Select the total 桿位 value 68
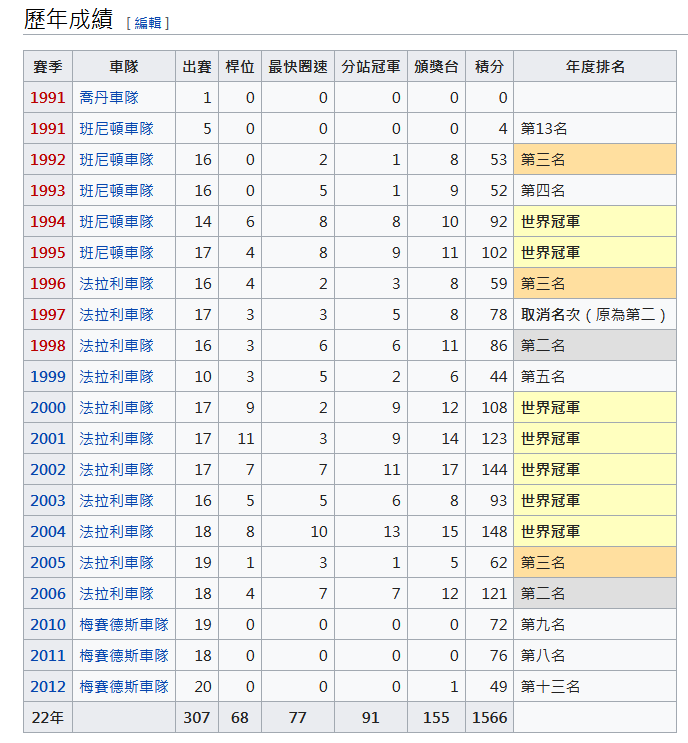 coord(240,717)
